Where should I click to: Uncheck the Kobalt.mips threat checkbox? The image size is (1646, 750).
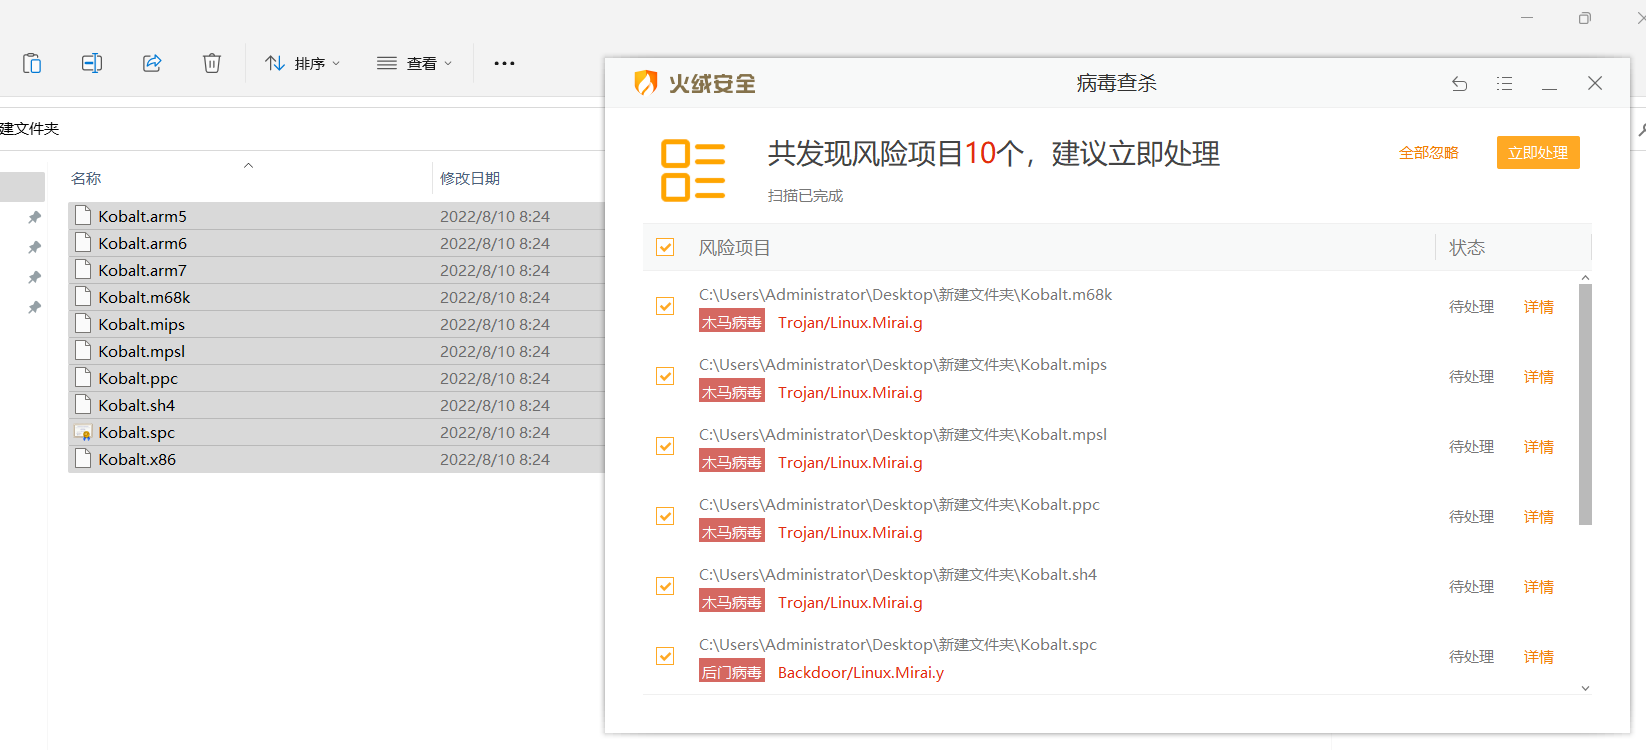point(665,376)
